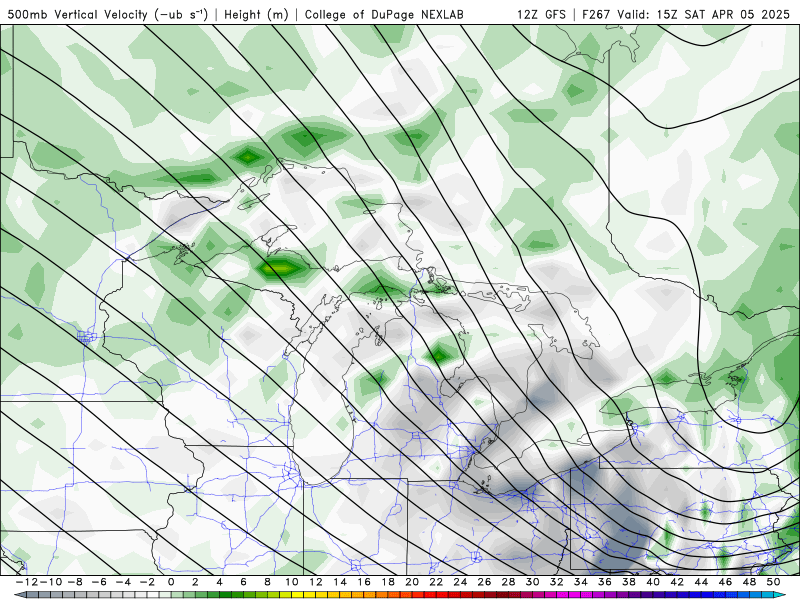Click the '12' colorbar label
800x600 pixels.
coord(316,582)
